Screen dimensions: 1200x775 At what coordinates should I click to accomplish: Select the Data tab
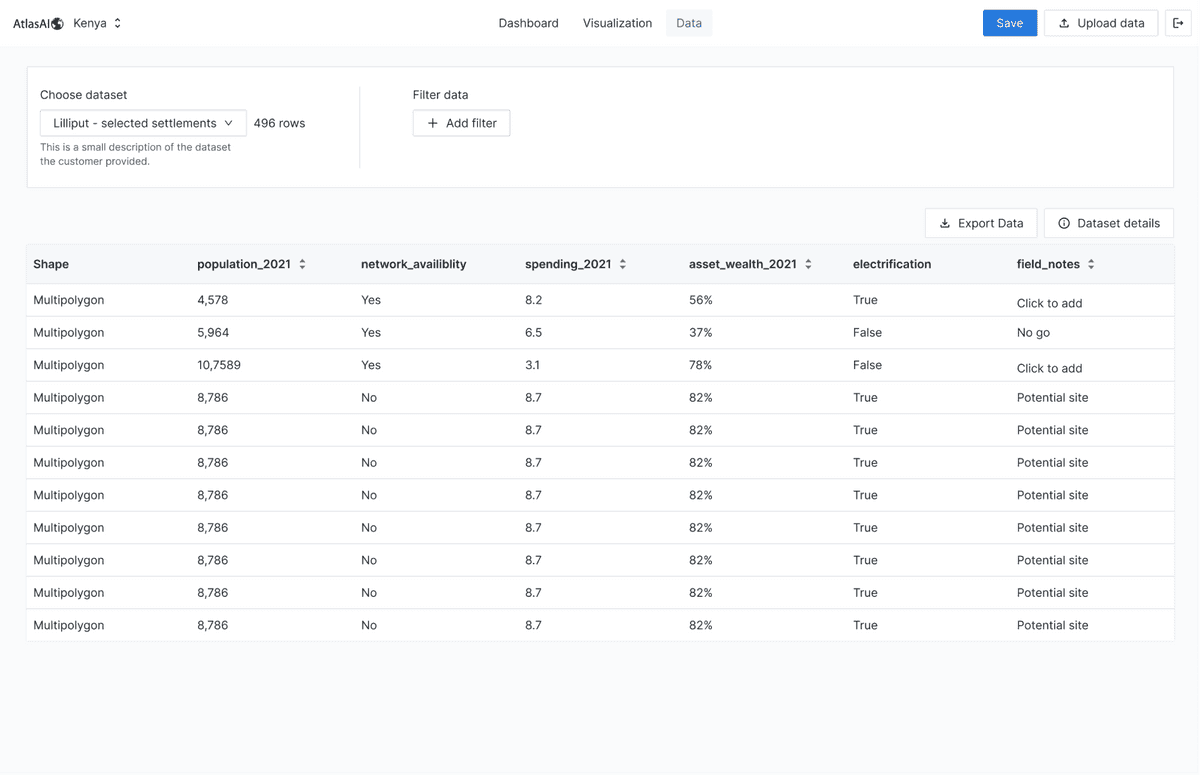[x=689, y=23]
